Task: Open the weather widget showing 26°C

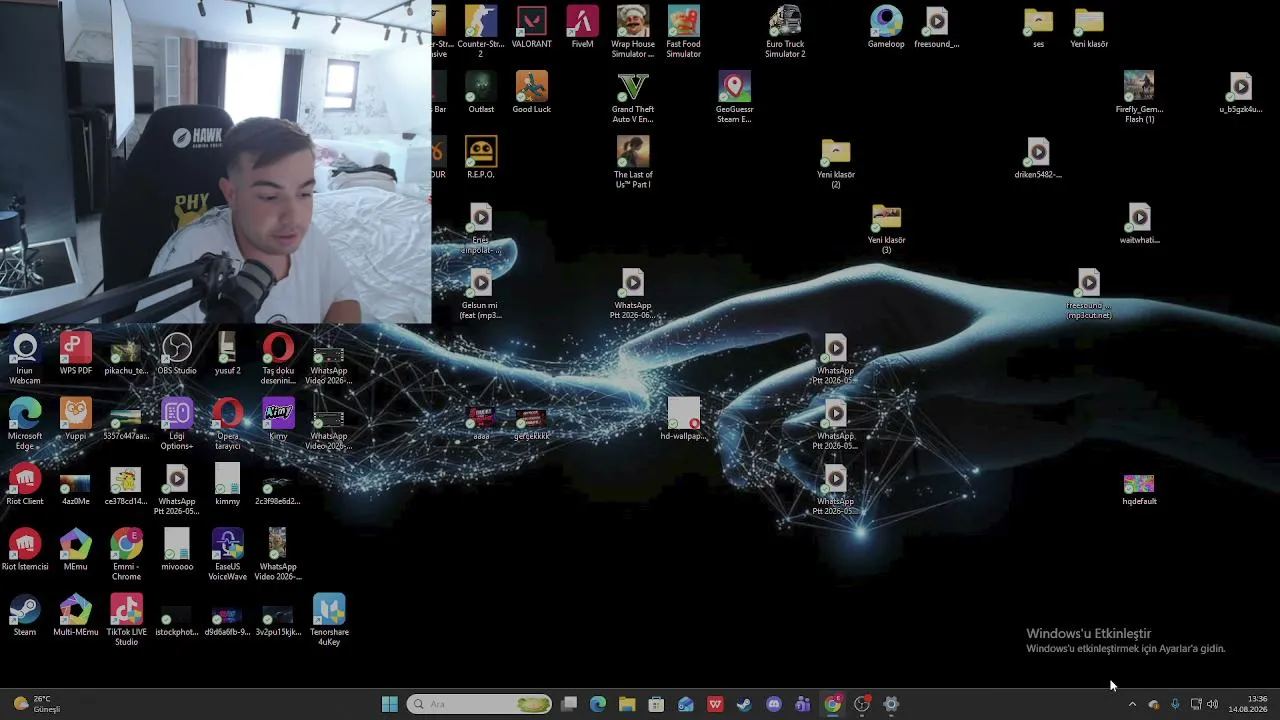Action: (38, 704)
